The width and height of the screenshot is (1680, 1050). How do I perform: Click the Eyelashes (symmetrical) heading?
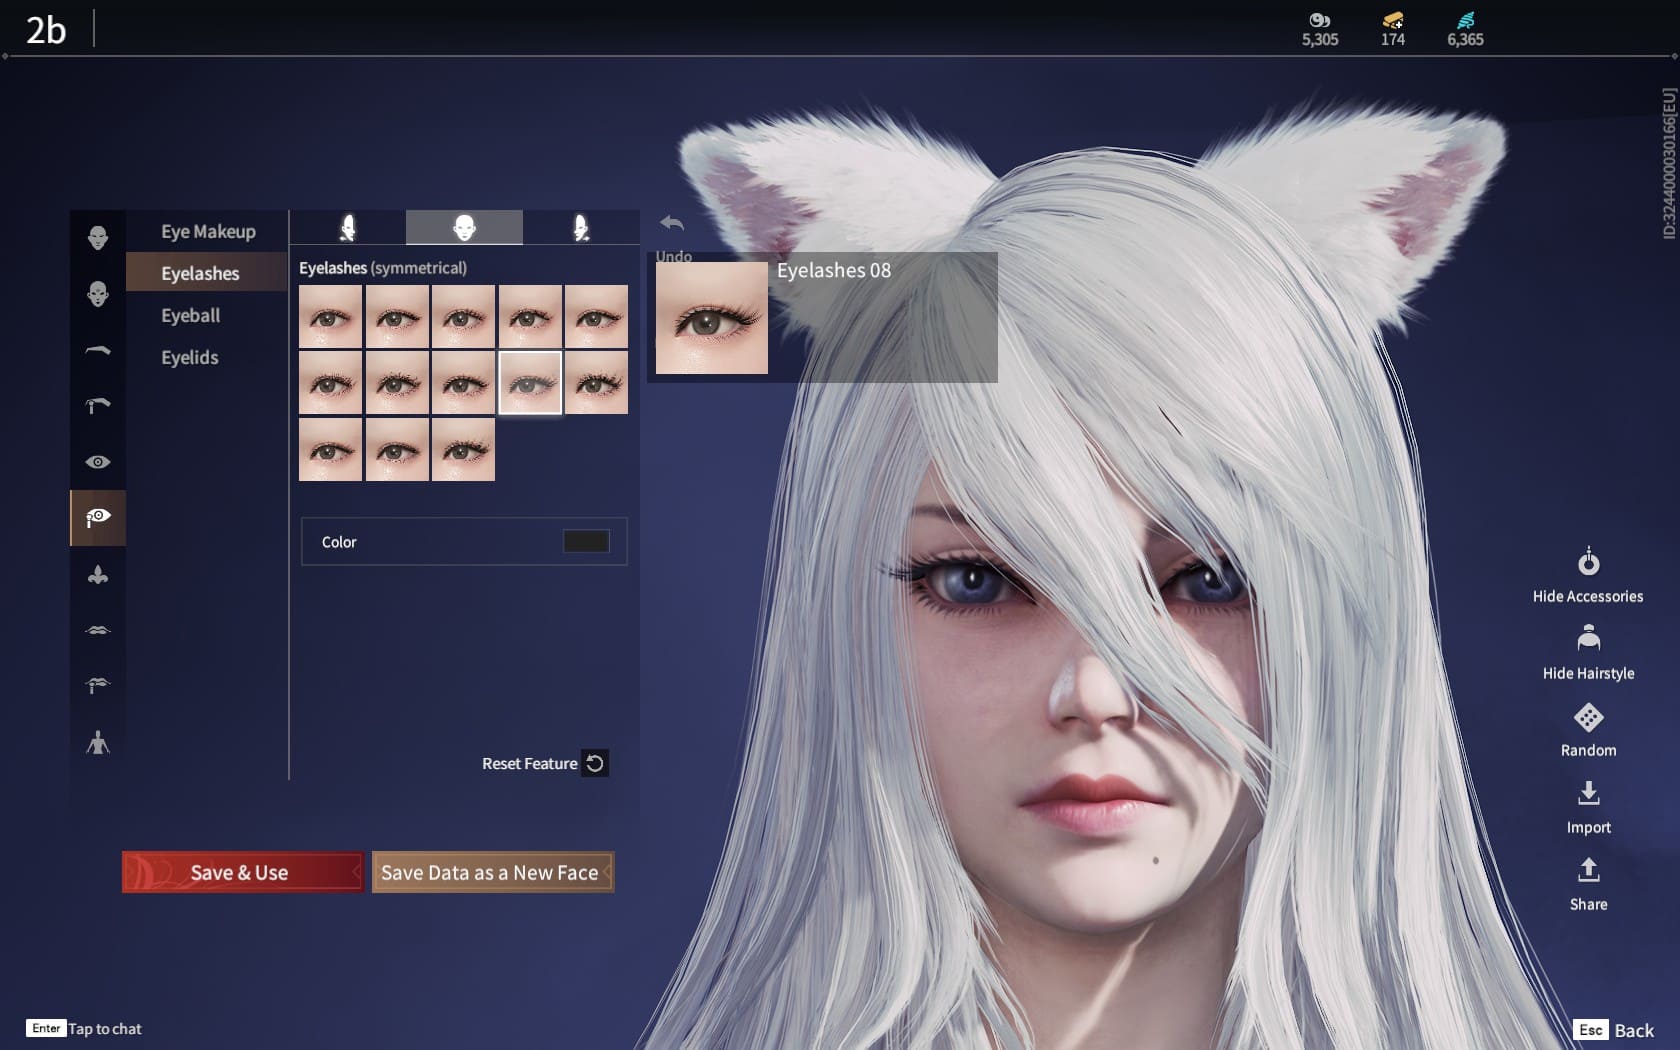click(x=383, y=268)
